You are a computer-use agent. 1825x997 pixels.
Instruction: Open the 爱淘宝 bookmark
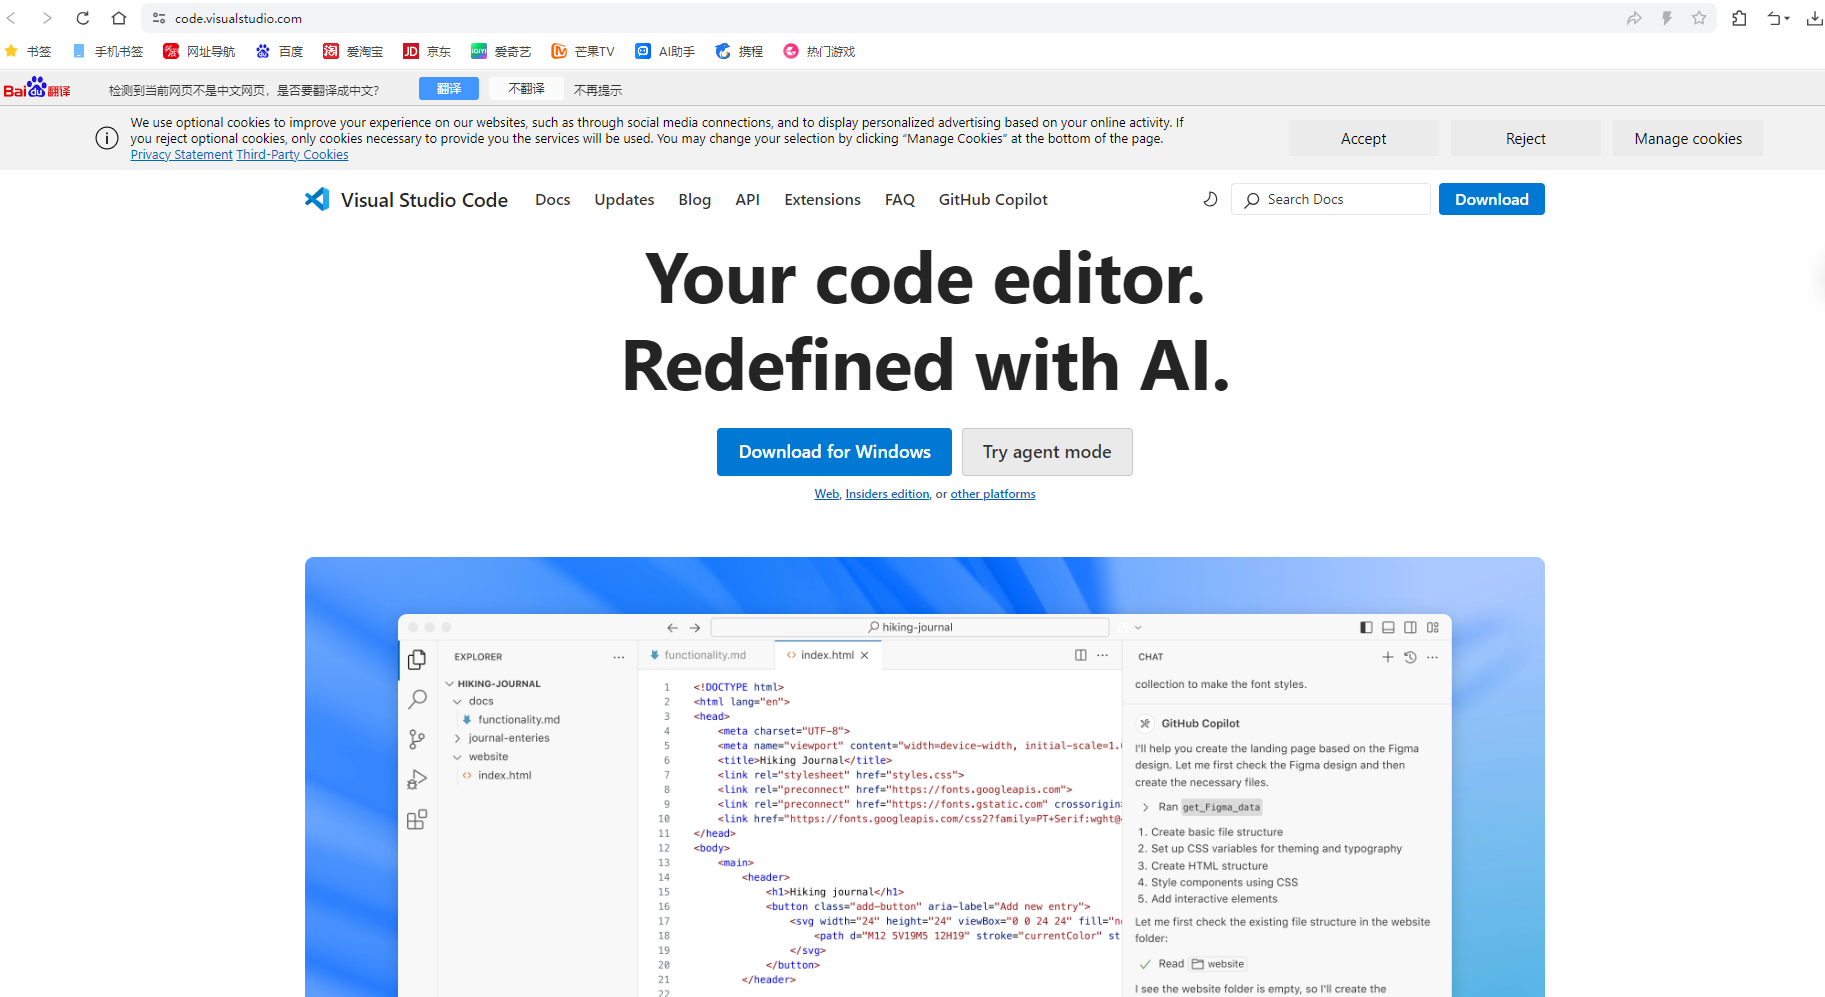[353, 51]
